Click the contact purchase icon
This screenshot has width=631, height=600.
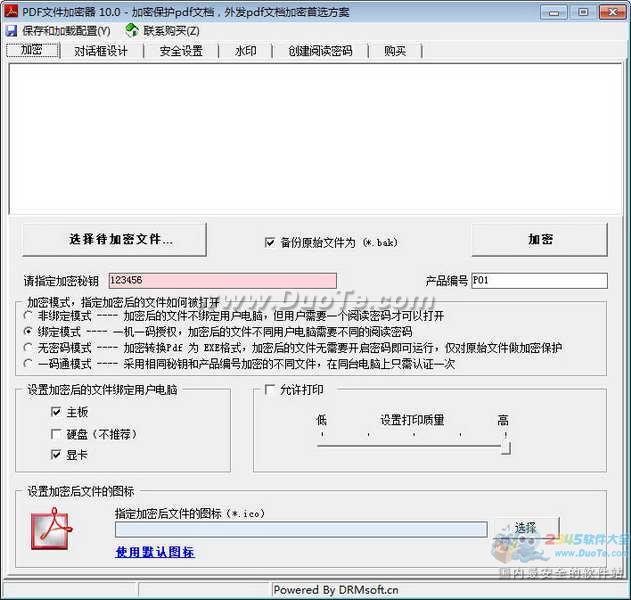tap(131, 30)
